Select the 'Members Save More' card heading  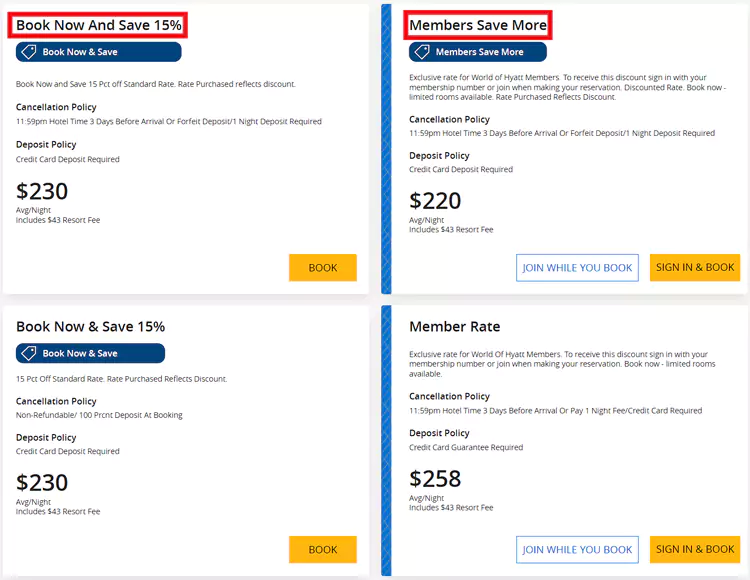click(478, 25)
